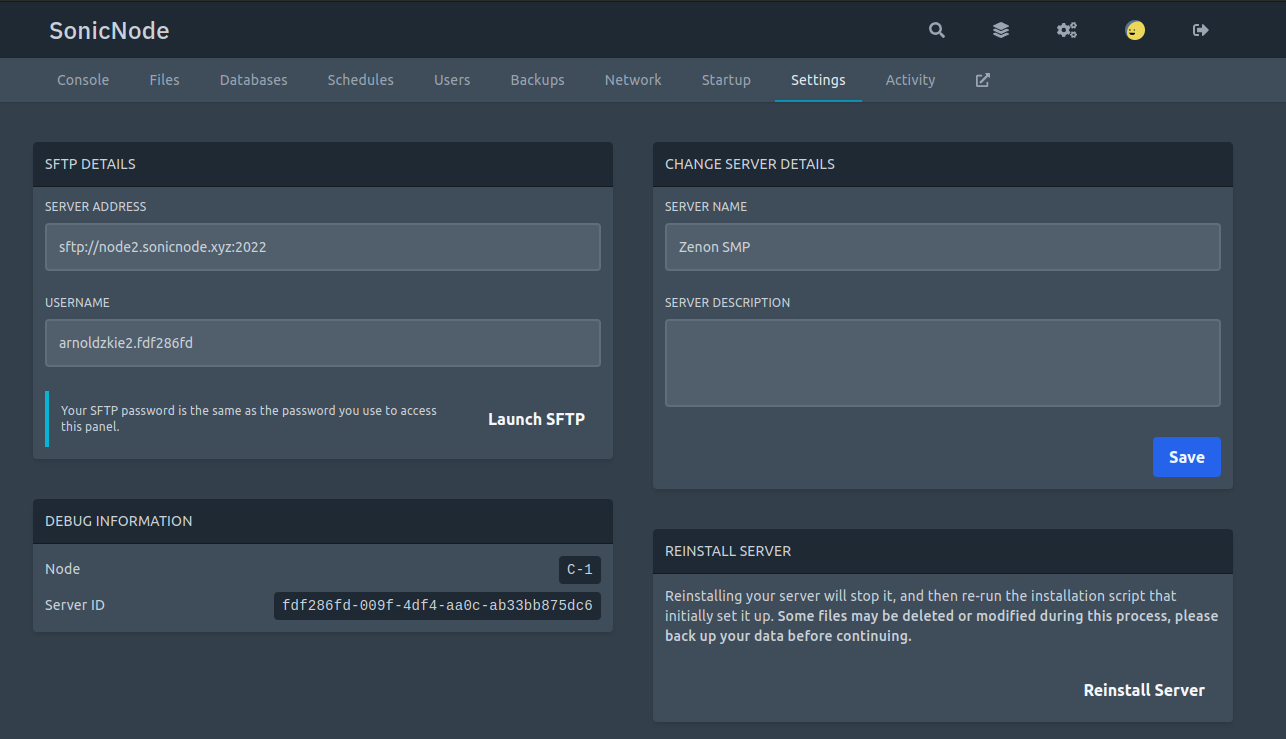
Task: Click the CHANGE SERVER DETAILS heading
Action: point(750,164)
